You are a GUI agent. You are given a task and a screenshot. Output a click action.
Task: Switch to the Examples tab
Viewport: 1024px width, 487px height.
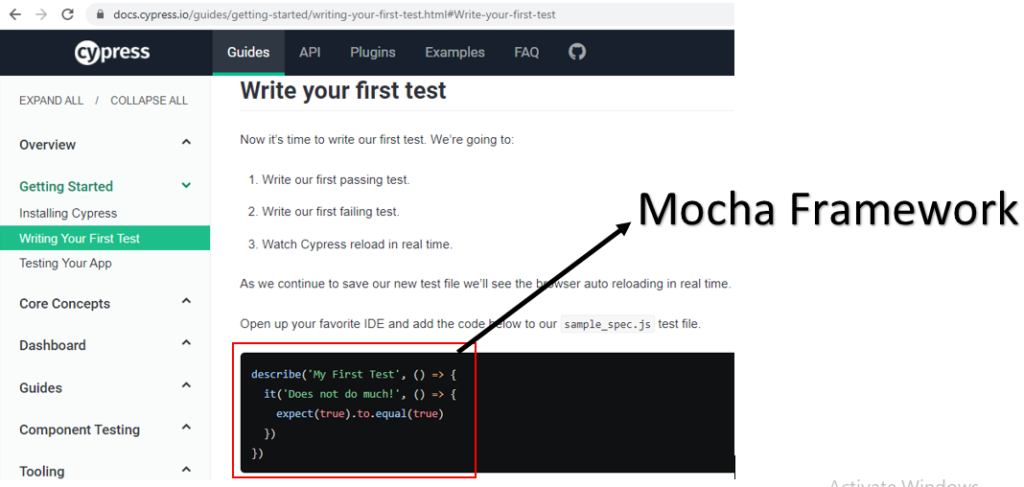pos(455,53)
